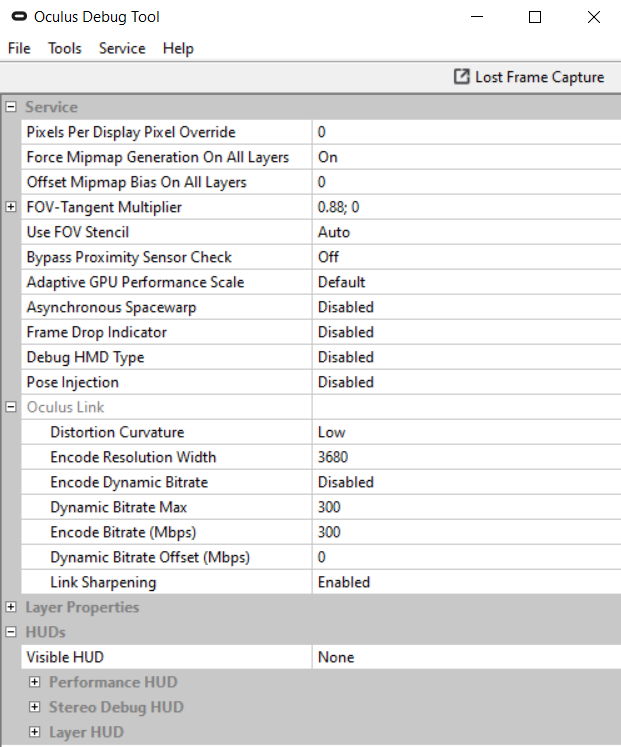This screenshot has height=747, width=621.
Task: Click the Oculus logo in title bar
Action: pyautogui.click(x=19, y=17)
